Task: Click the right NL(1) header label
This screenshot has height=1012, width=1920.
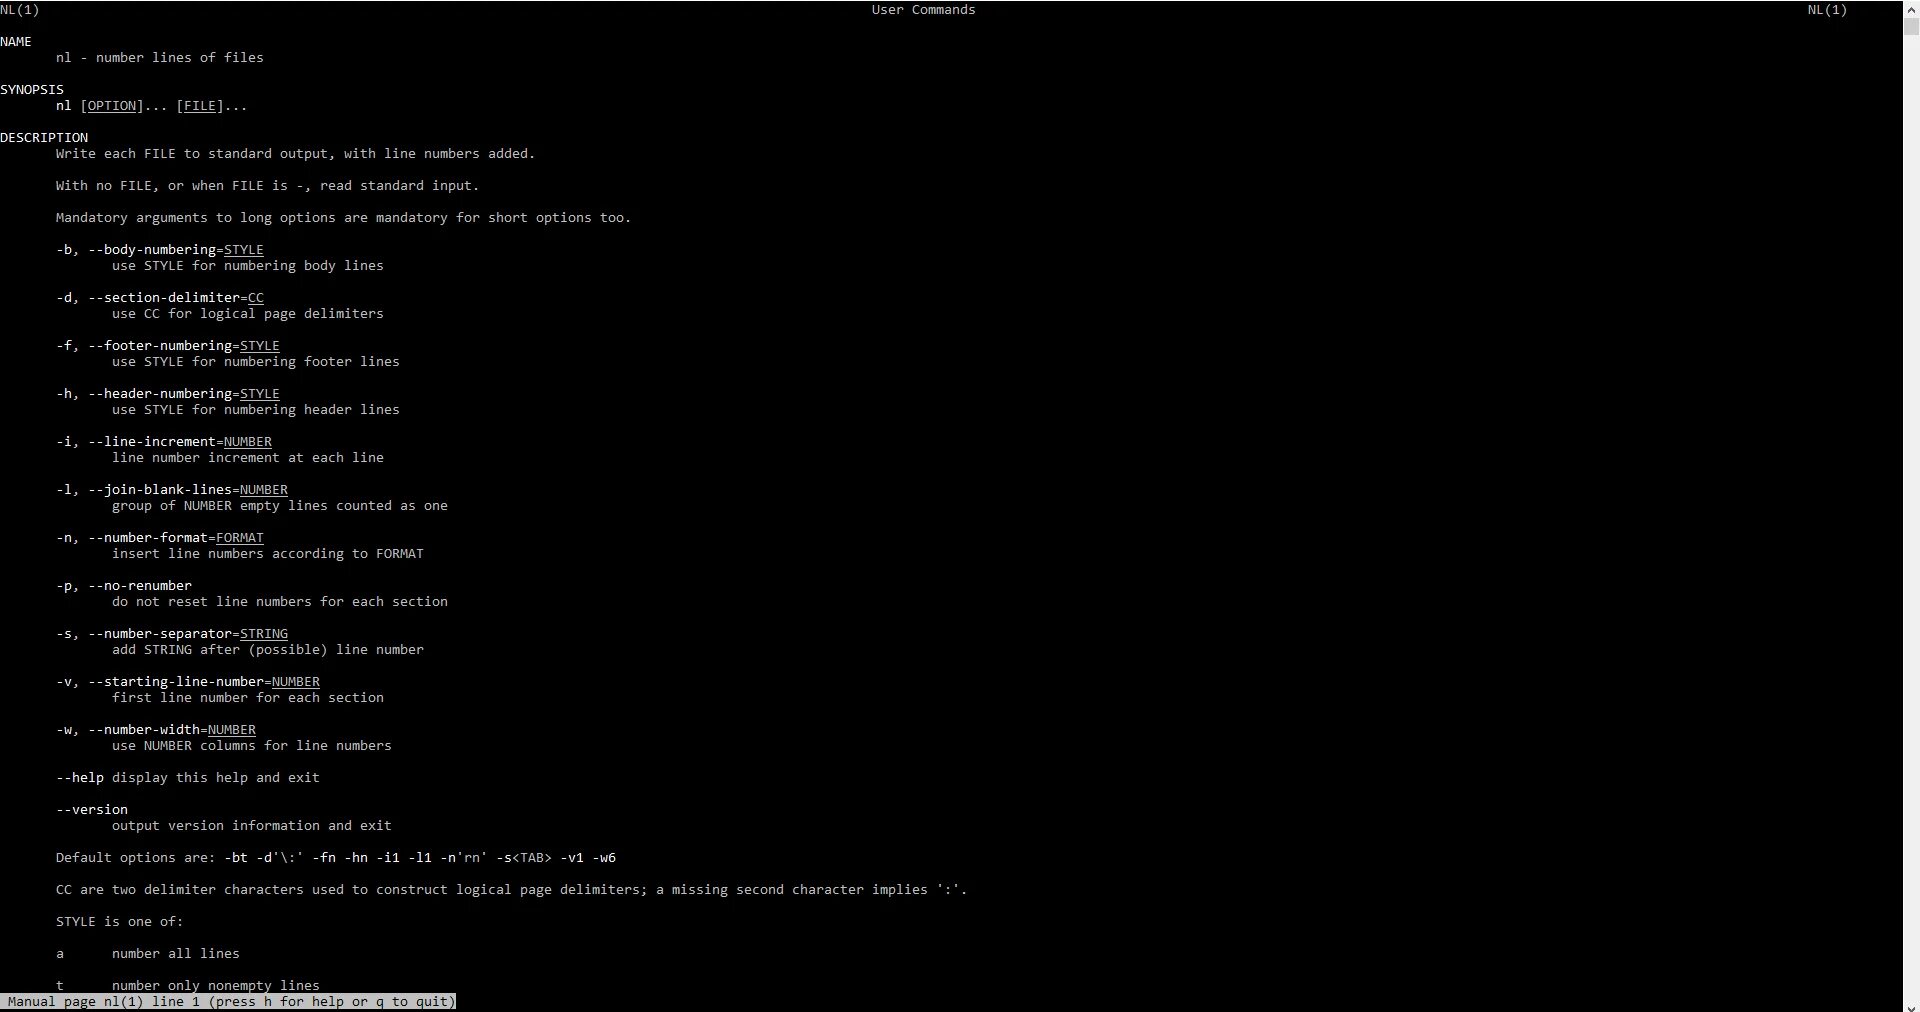Action: click(1828, 9)
